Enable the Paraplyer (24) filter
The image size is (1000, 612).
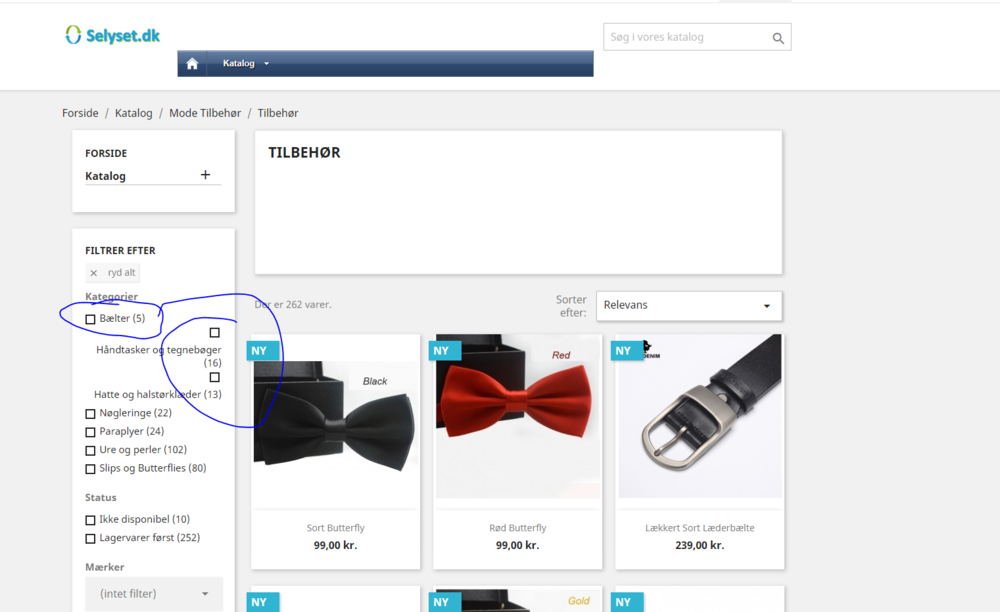(x=90, y=431)
